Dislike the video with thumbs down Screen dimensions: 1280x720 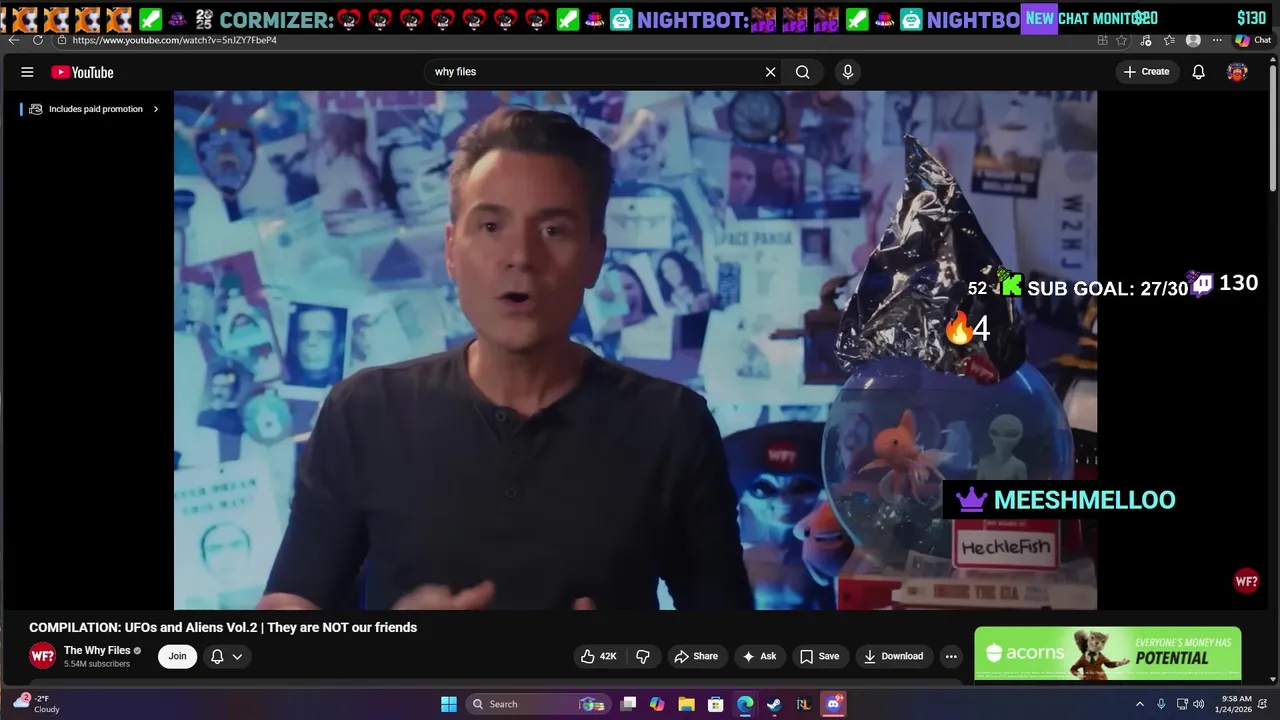click(643, 656)
